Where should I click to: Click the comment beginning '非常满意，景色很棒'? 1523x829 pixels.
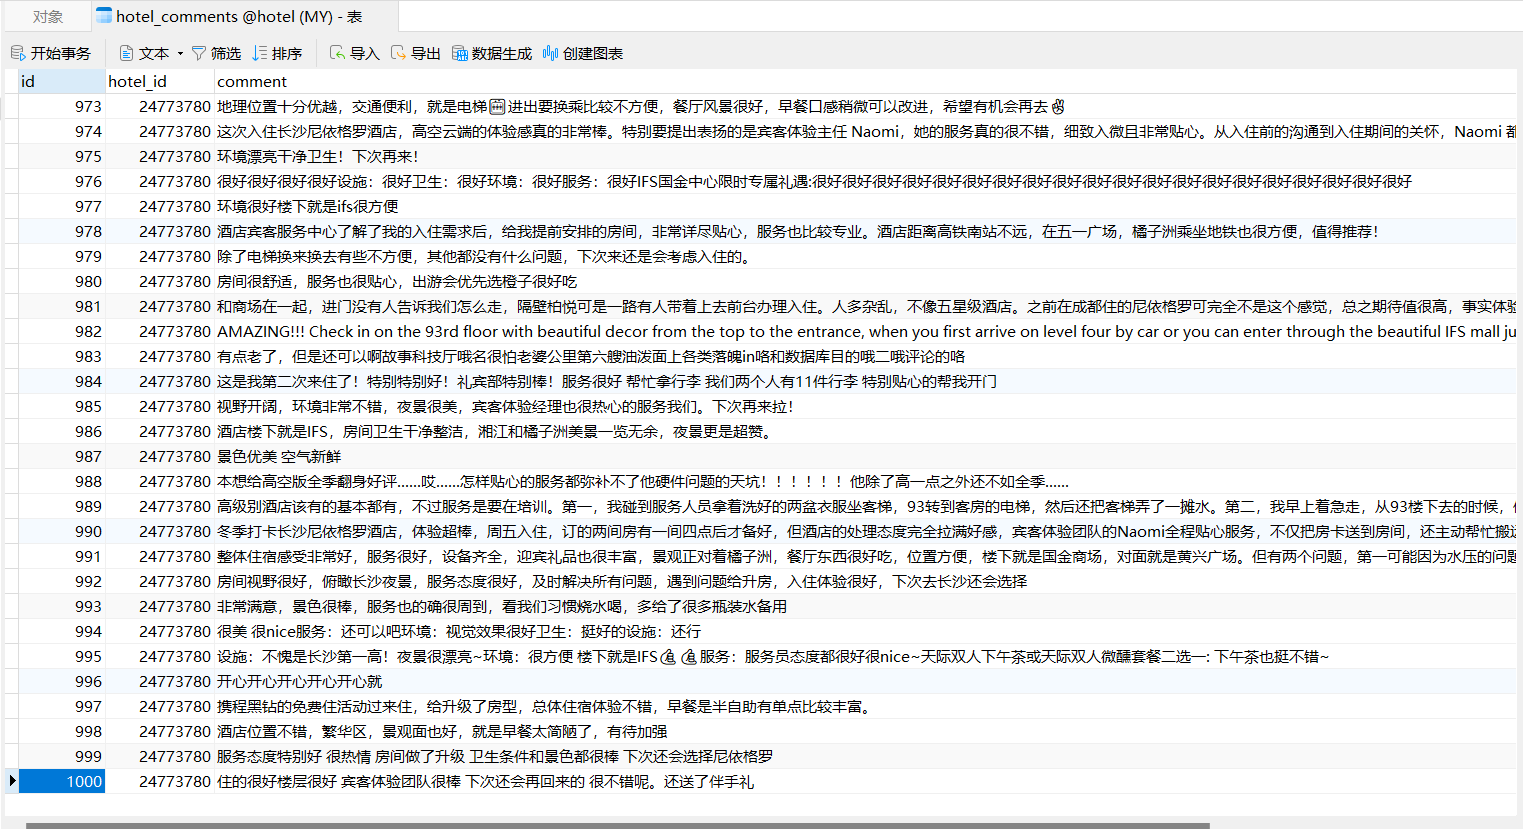tap(502, 606)
